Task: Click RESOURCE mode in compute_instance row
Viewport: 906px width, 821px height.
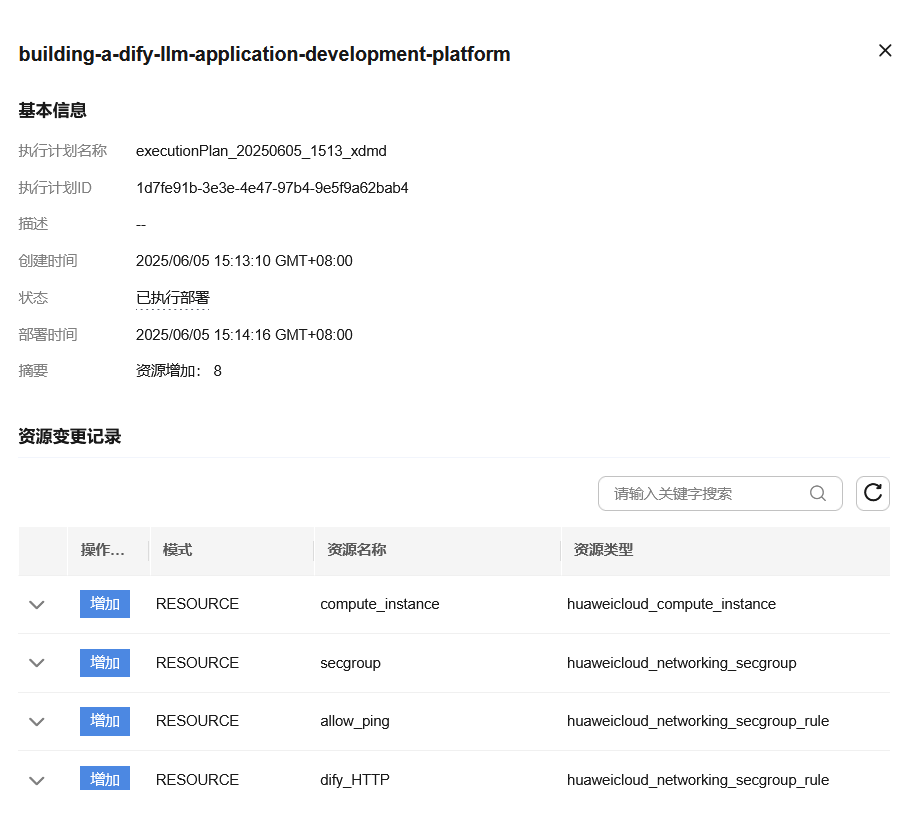Action: tap(197, 604)
